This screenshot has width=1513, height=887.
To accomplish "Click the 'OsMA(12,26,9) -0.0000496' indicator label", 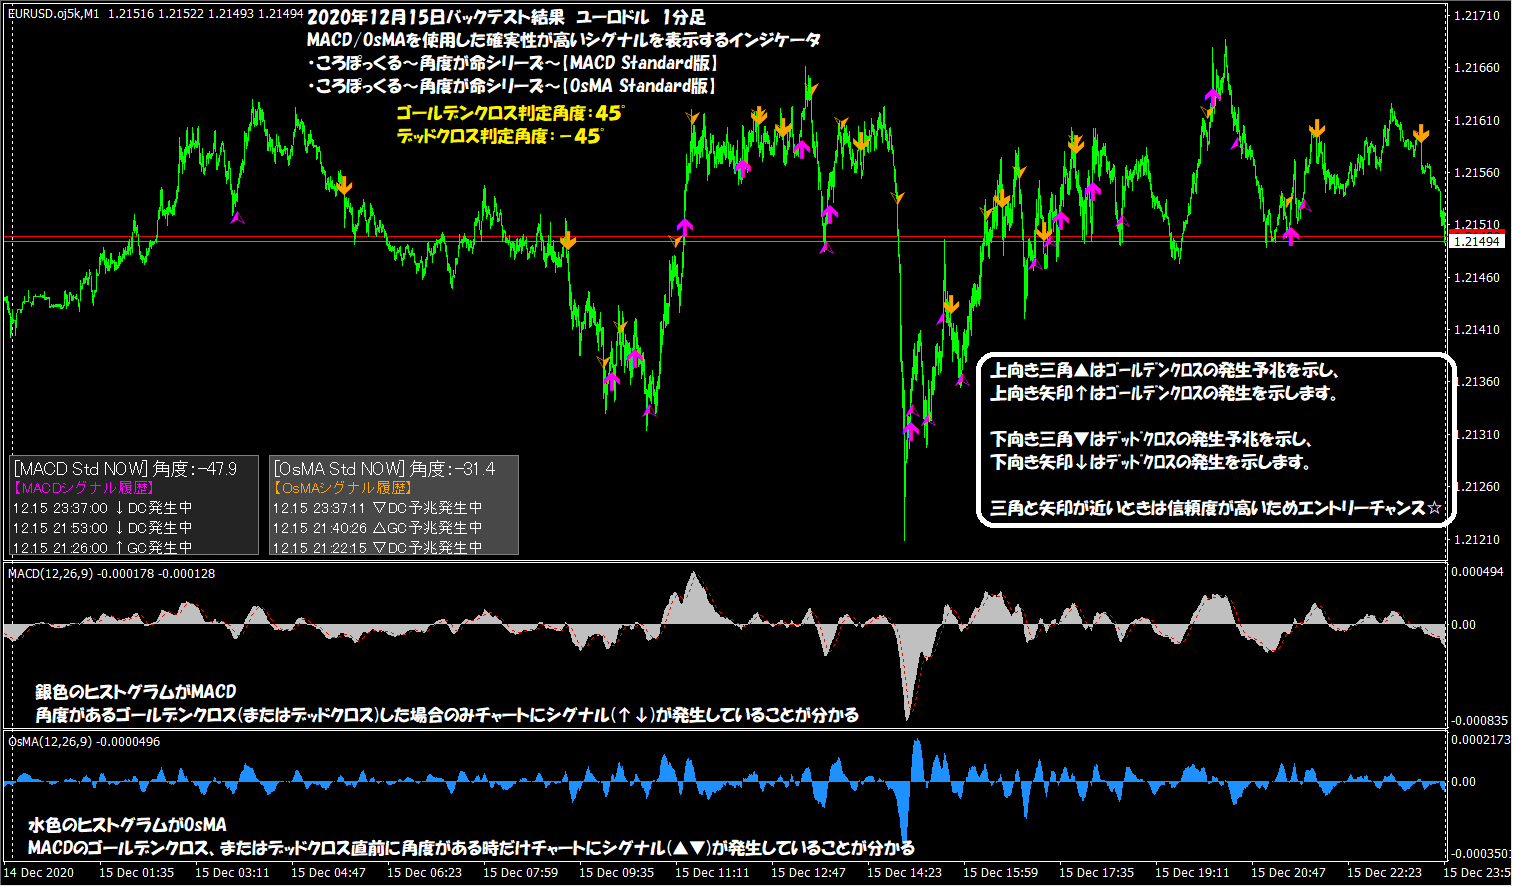I will coord(84,741).
